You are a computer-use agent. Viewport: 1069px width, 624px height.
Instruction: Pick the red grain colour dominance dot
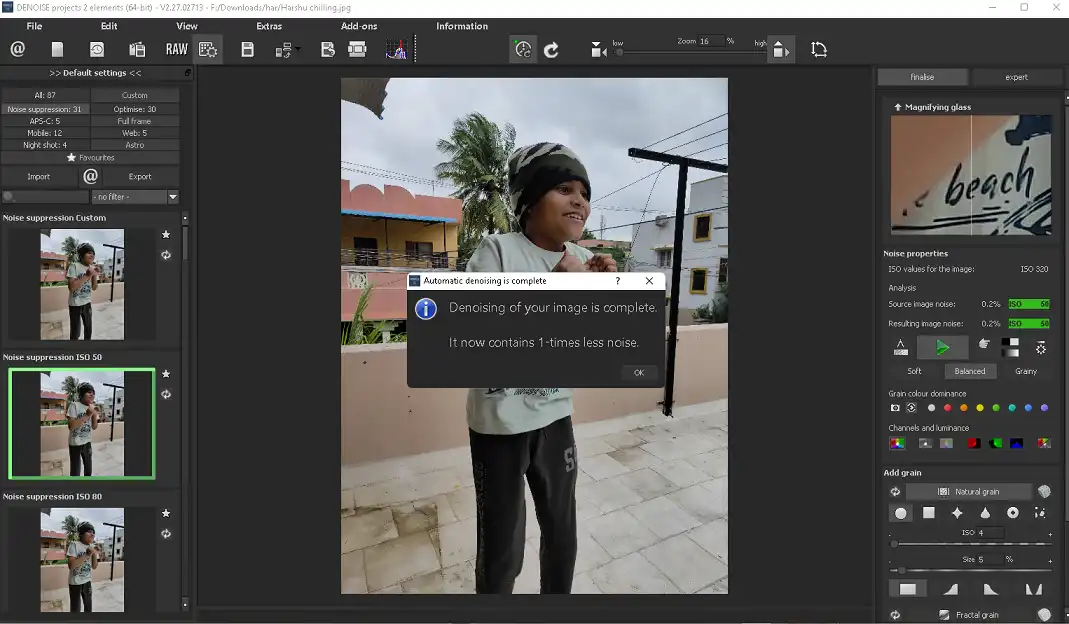coord(948,408)
